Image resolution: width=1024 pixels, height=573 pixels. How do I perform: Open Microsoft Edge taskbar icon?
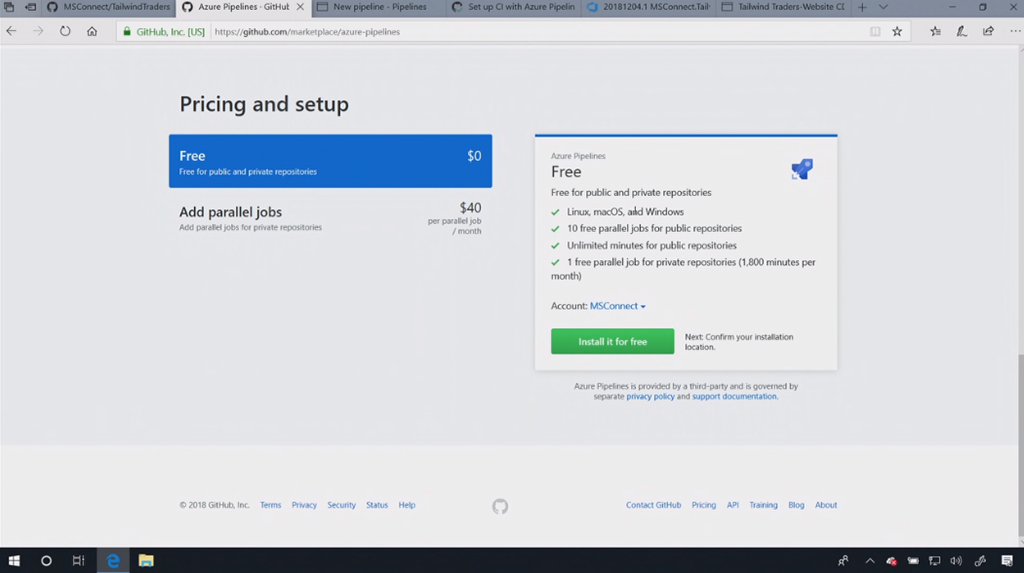click(x=113, y=561)
